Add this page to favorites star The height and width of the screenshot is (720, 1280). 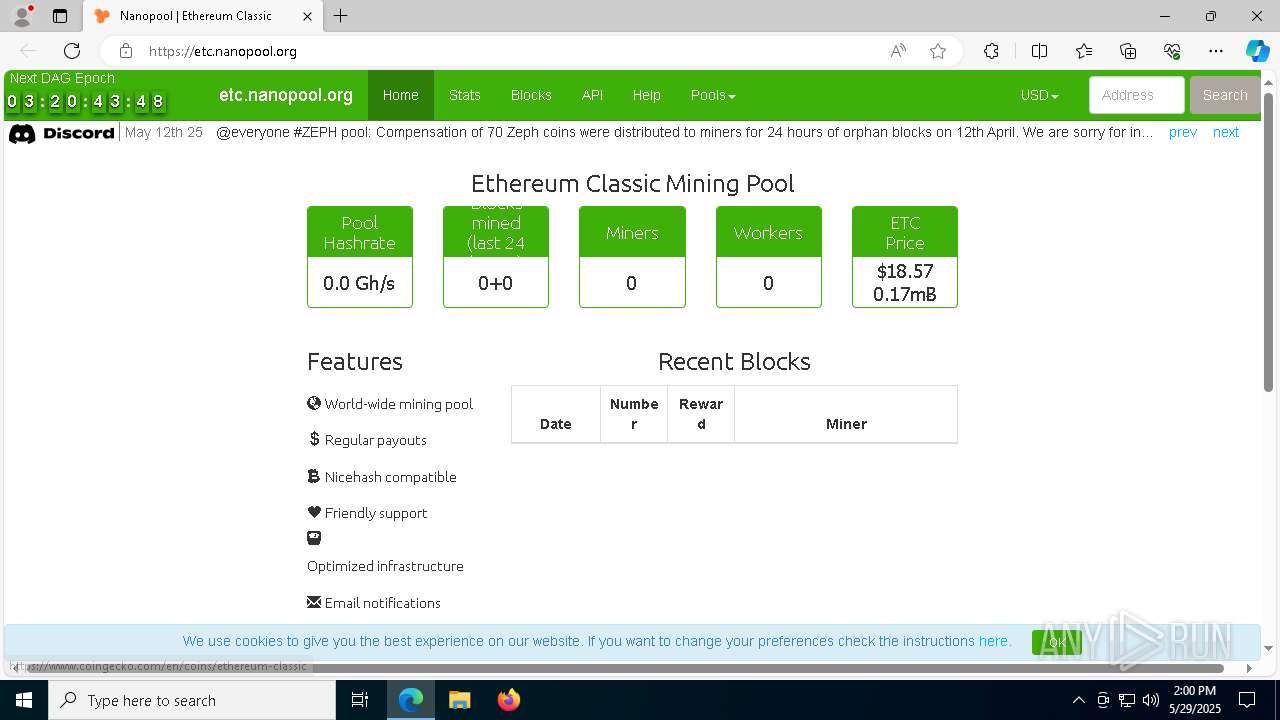point(938,51)
